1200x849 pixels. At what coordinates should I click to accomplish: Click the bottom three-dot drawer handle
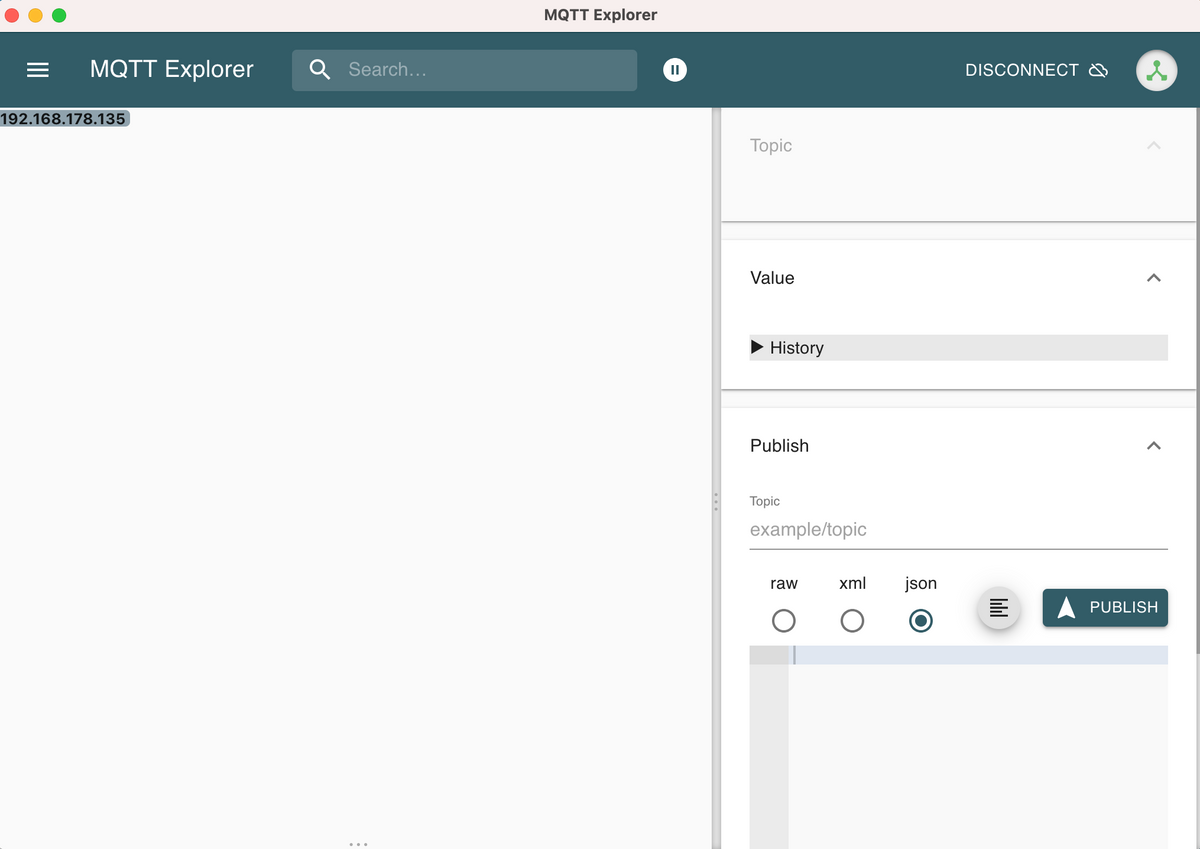[x=359, y=844]
